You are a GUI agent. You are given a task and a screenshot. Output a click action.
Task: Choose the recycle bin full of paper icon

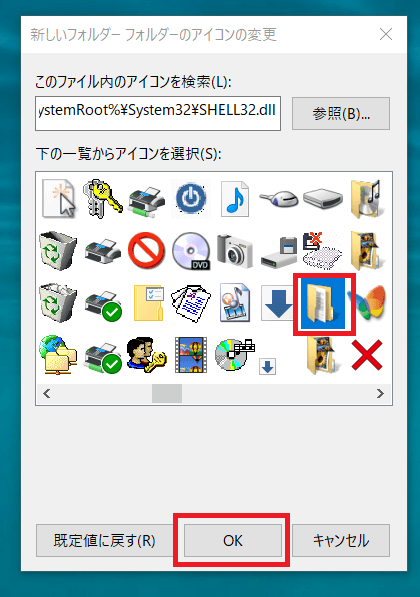coord(58,302)
